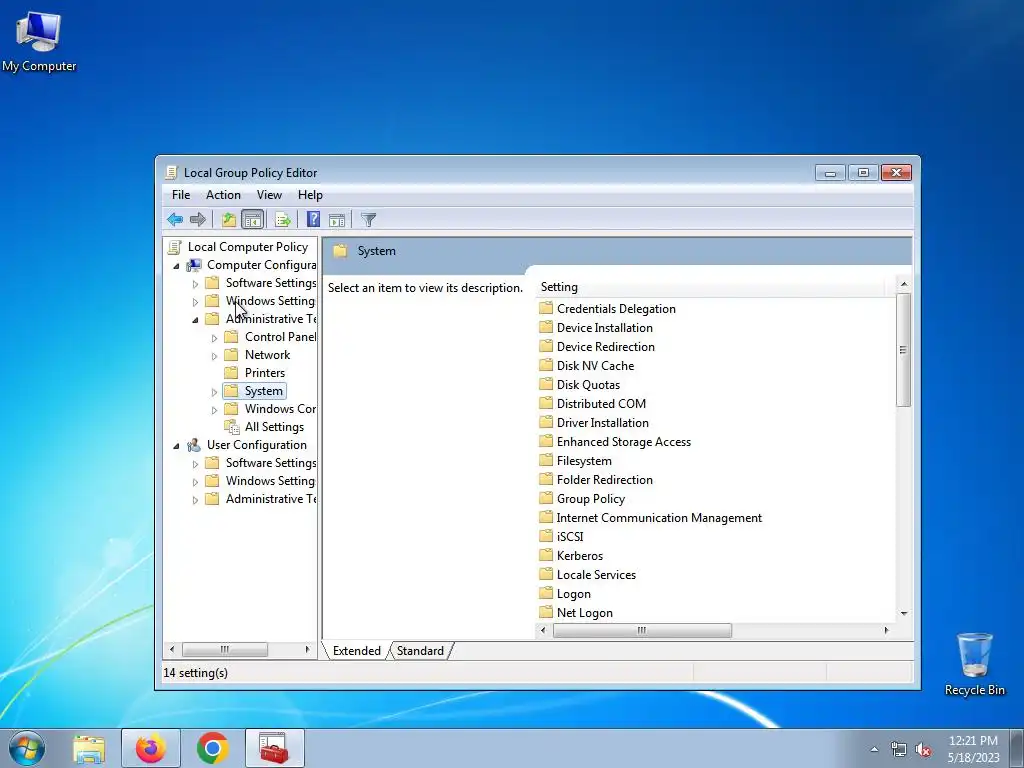The height and width of the screenshot is (768, 1024).
Task: Sort list by Setting column header
Action: 711,287
